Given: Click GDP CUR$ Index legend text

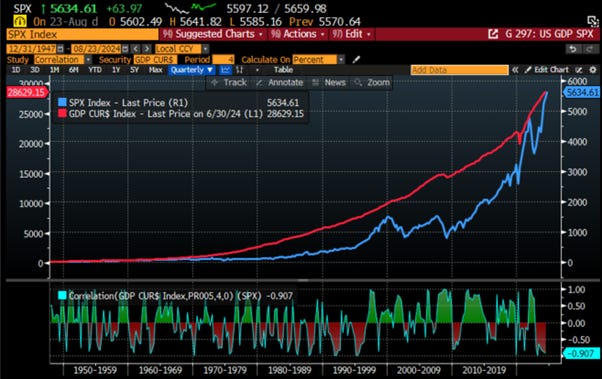Looking at the screenshot, I should coord(166,114).
